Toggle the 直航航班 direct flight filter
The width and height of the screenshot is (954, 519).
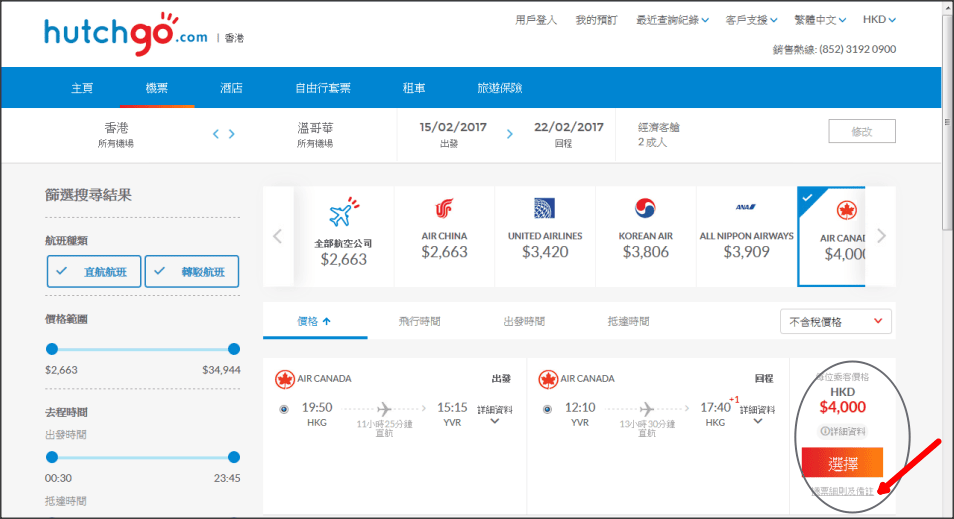click(93, 271)
